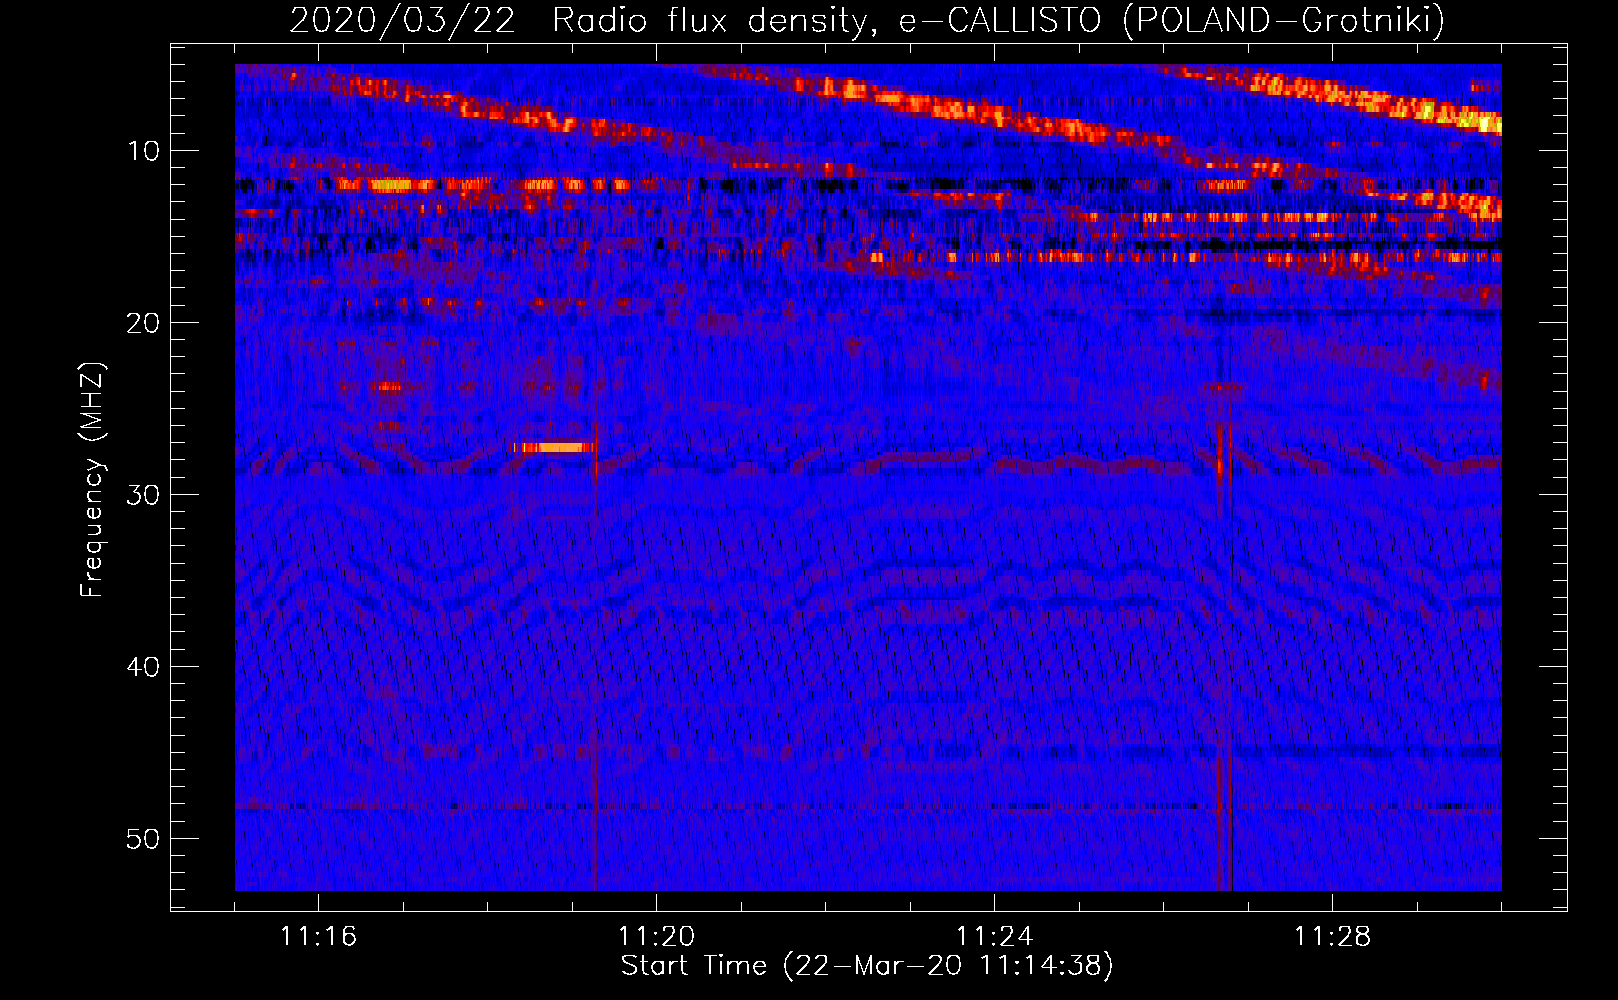The image size is (1618, 1000).
Task: Click the 'Frequency (MHZ)' axis label
Action: point(92,480)
